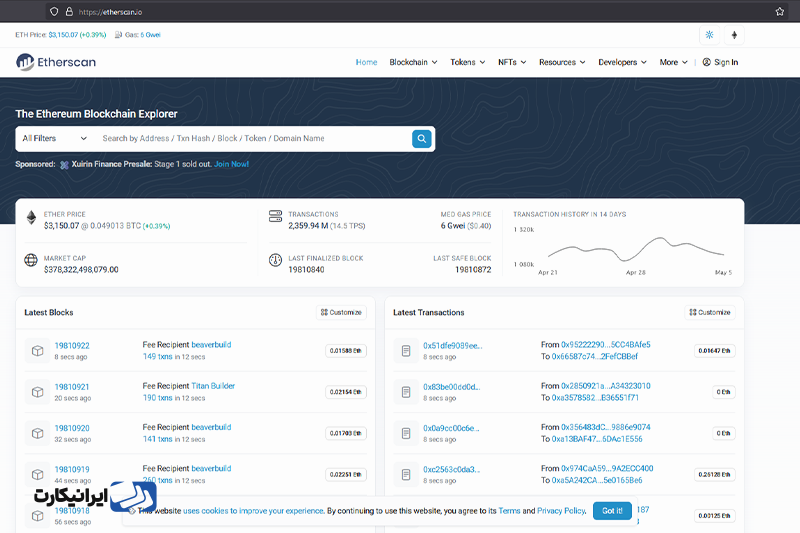Click the Transactions server icon
800x533 pixels.
click(276, 216)
